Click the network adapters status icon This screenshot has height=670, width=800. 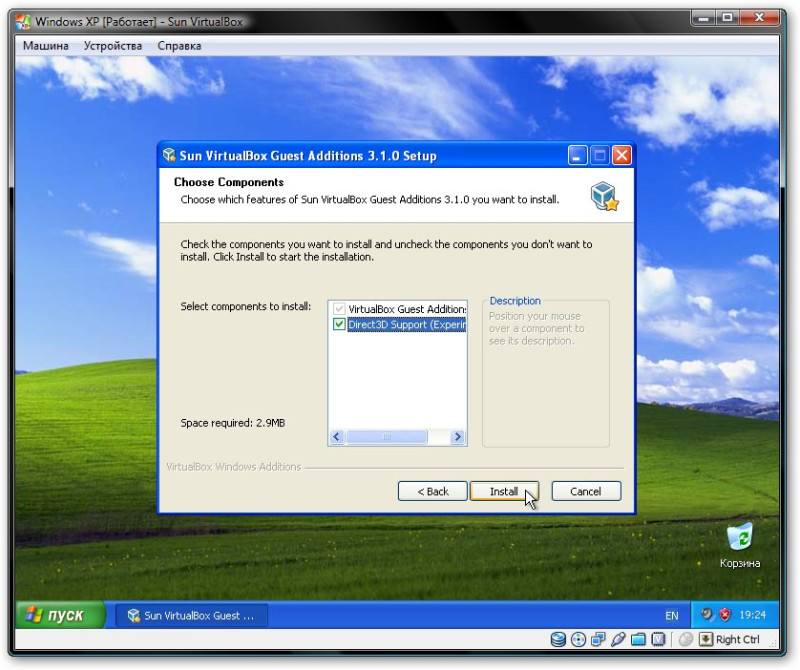(x=598, y=639)
